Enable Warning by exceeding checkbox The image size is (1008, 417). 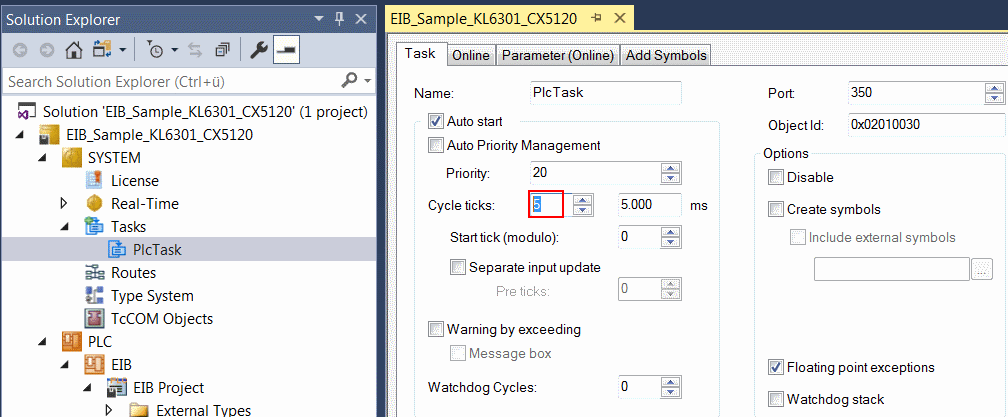tap(436, 330)
